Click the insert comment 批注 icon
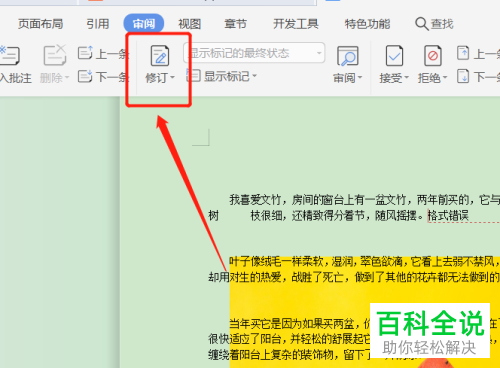This screenshot has width=500, height=368. (9, 56)
